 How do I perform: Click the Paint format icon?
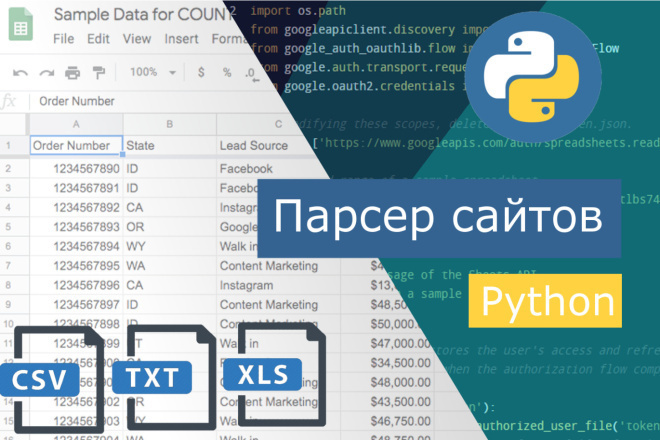coord(98,73)
